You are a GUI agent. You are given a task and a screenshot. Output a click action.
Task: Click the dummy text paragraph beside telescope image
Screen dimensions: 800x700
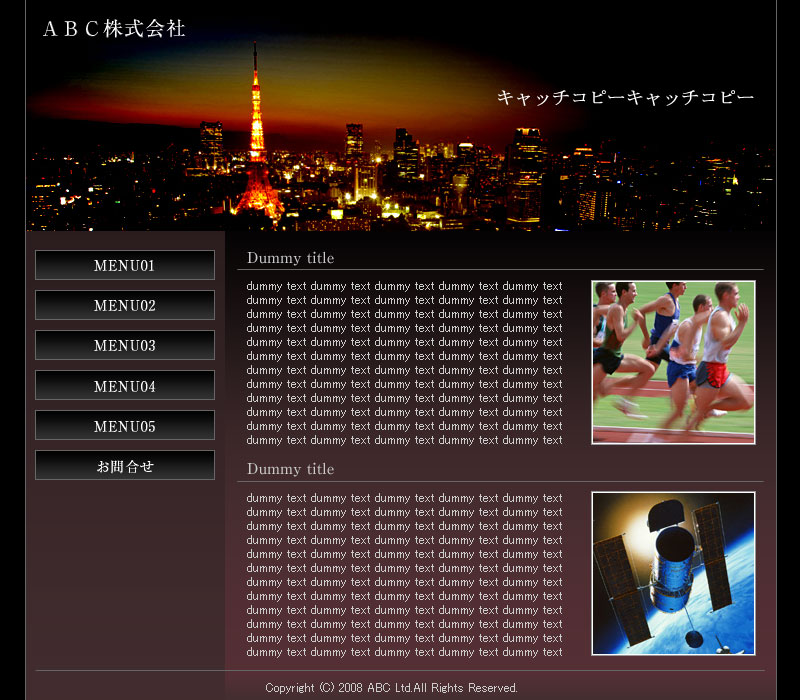[404, 575]
